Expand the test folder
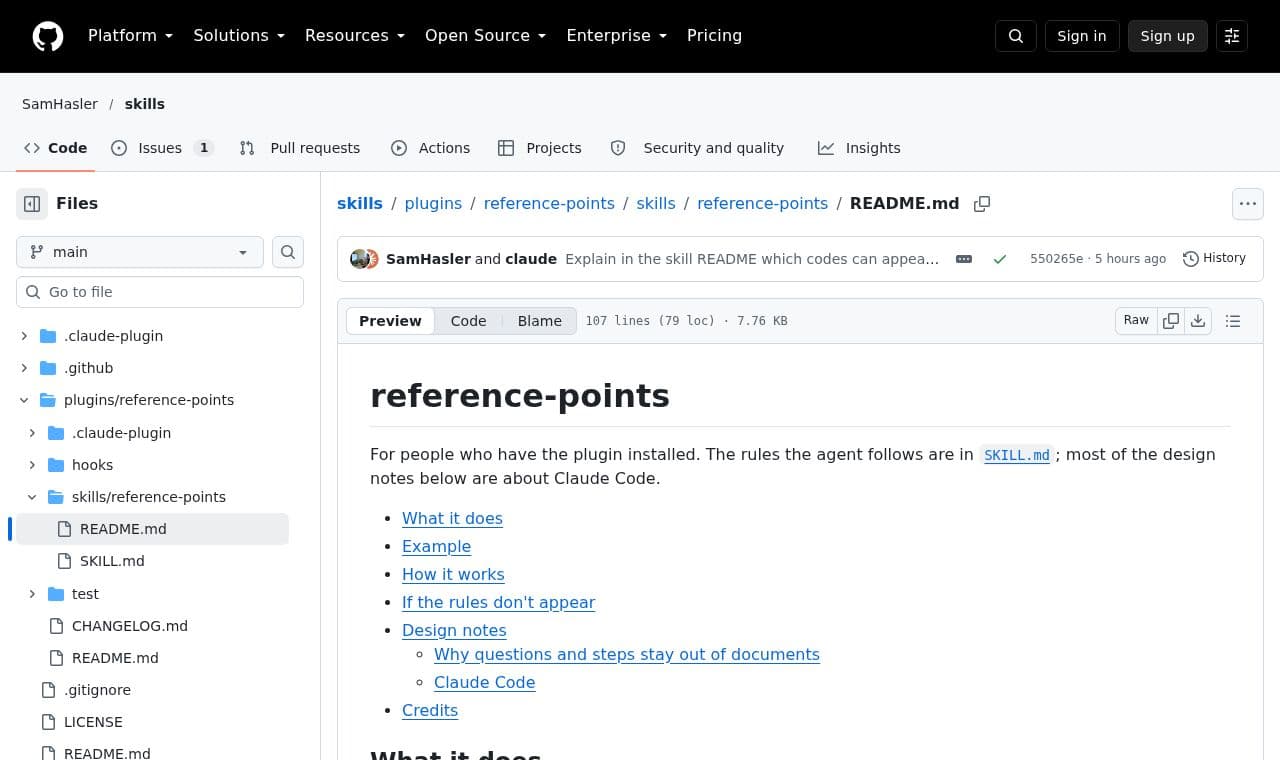This screenshot has height=760, width=1280. point(32,594)
